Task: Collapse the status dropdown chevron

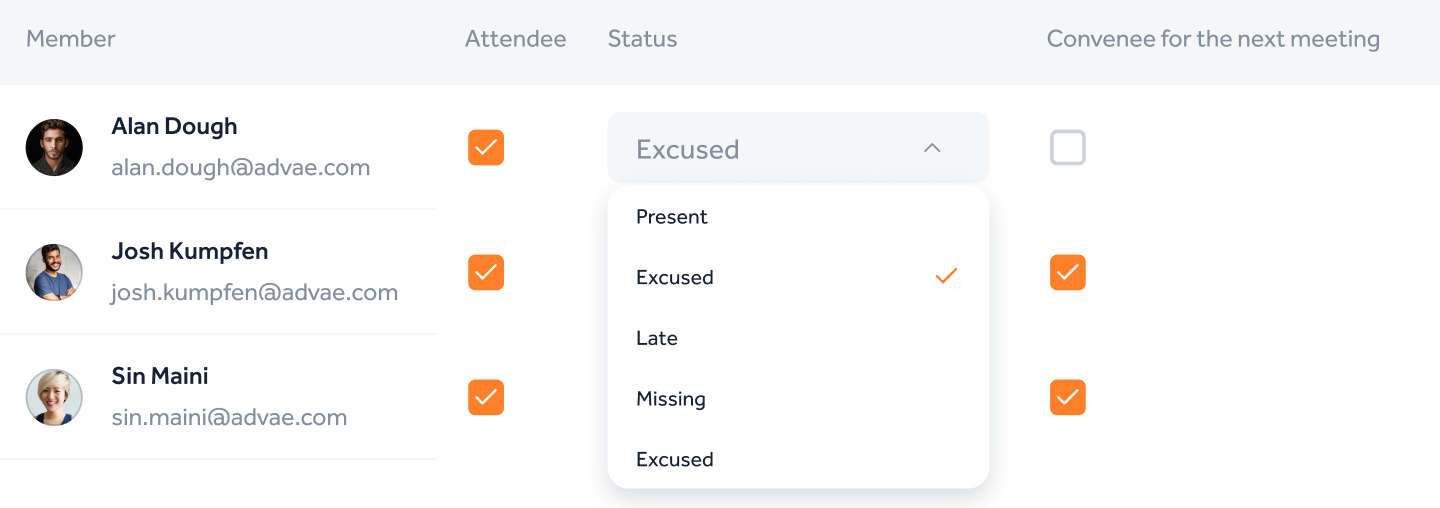Action: tap(932, 148)
